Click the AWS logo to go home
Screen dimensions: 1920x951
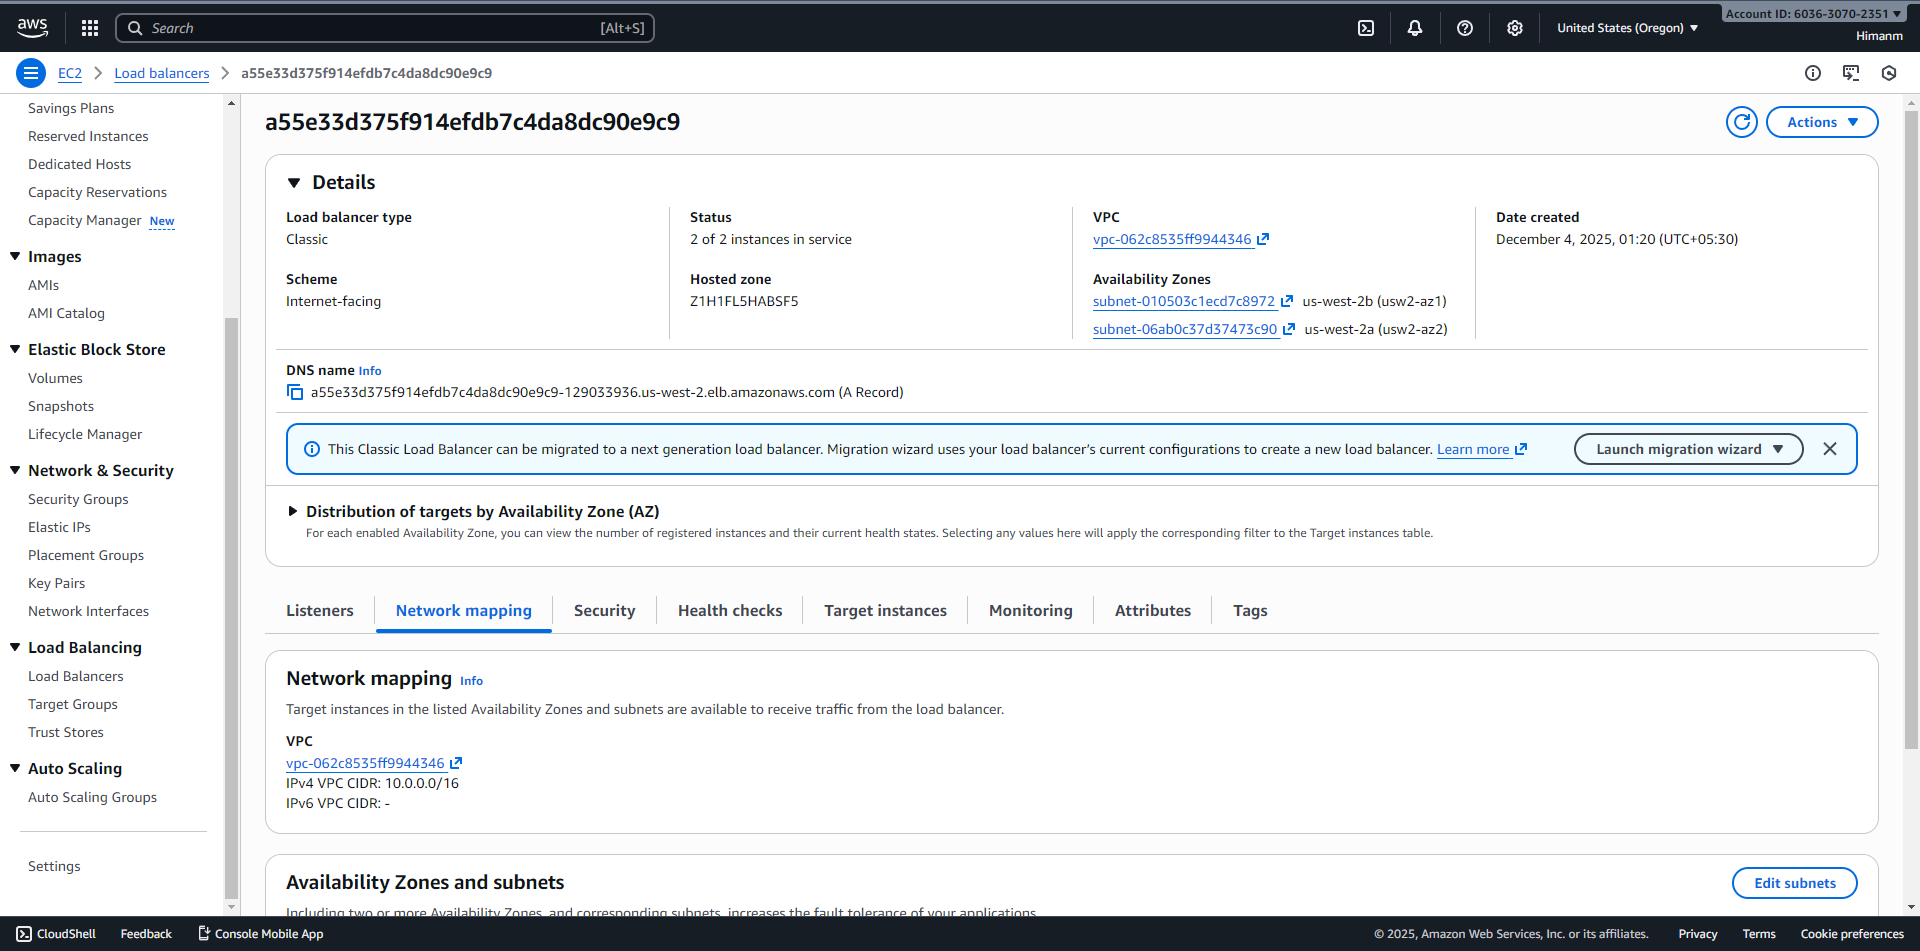point(32,27)
